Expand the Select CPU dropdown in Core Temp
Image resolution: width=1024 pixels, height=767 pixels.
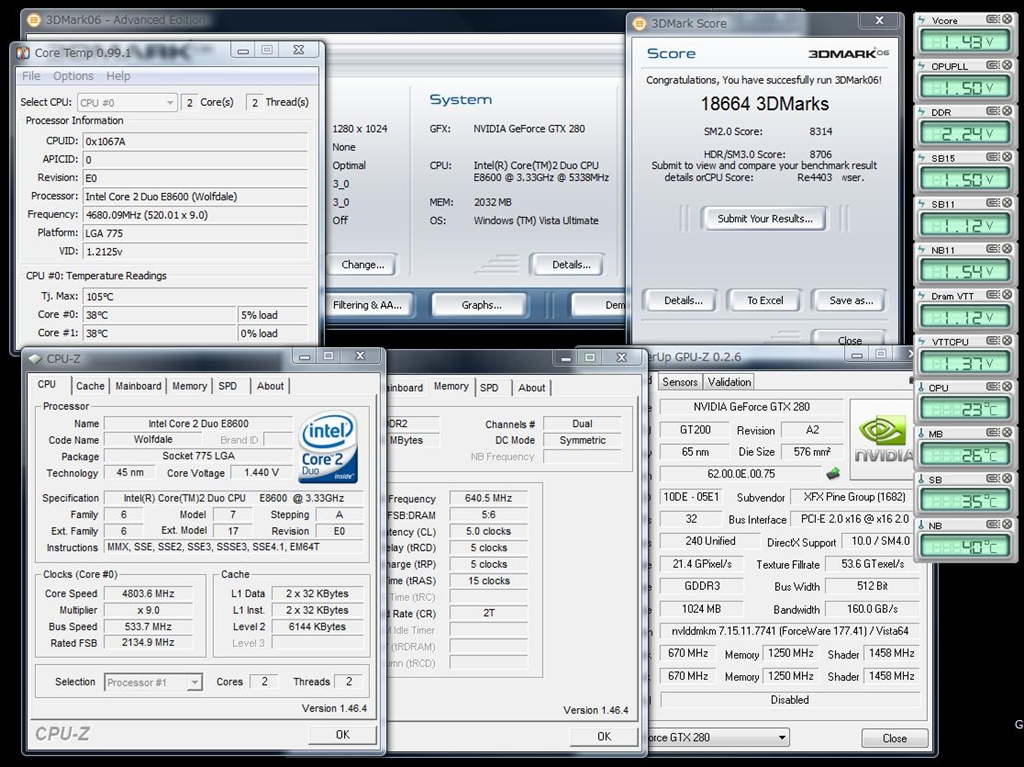pyautogui.click(x=168, y=102)
